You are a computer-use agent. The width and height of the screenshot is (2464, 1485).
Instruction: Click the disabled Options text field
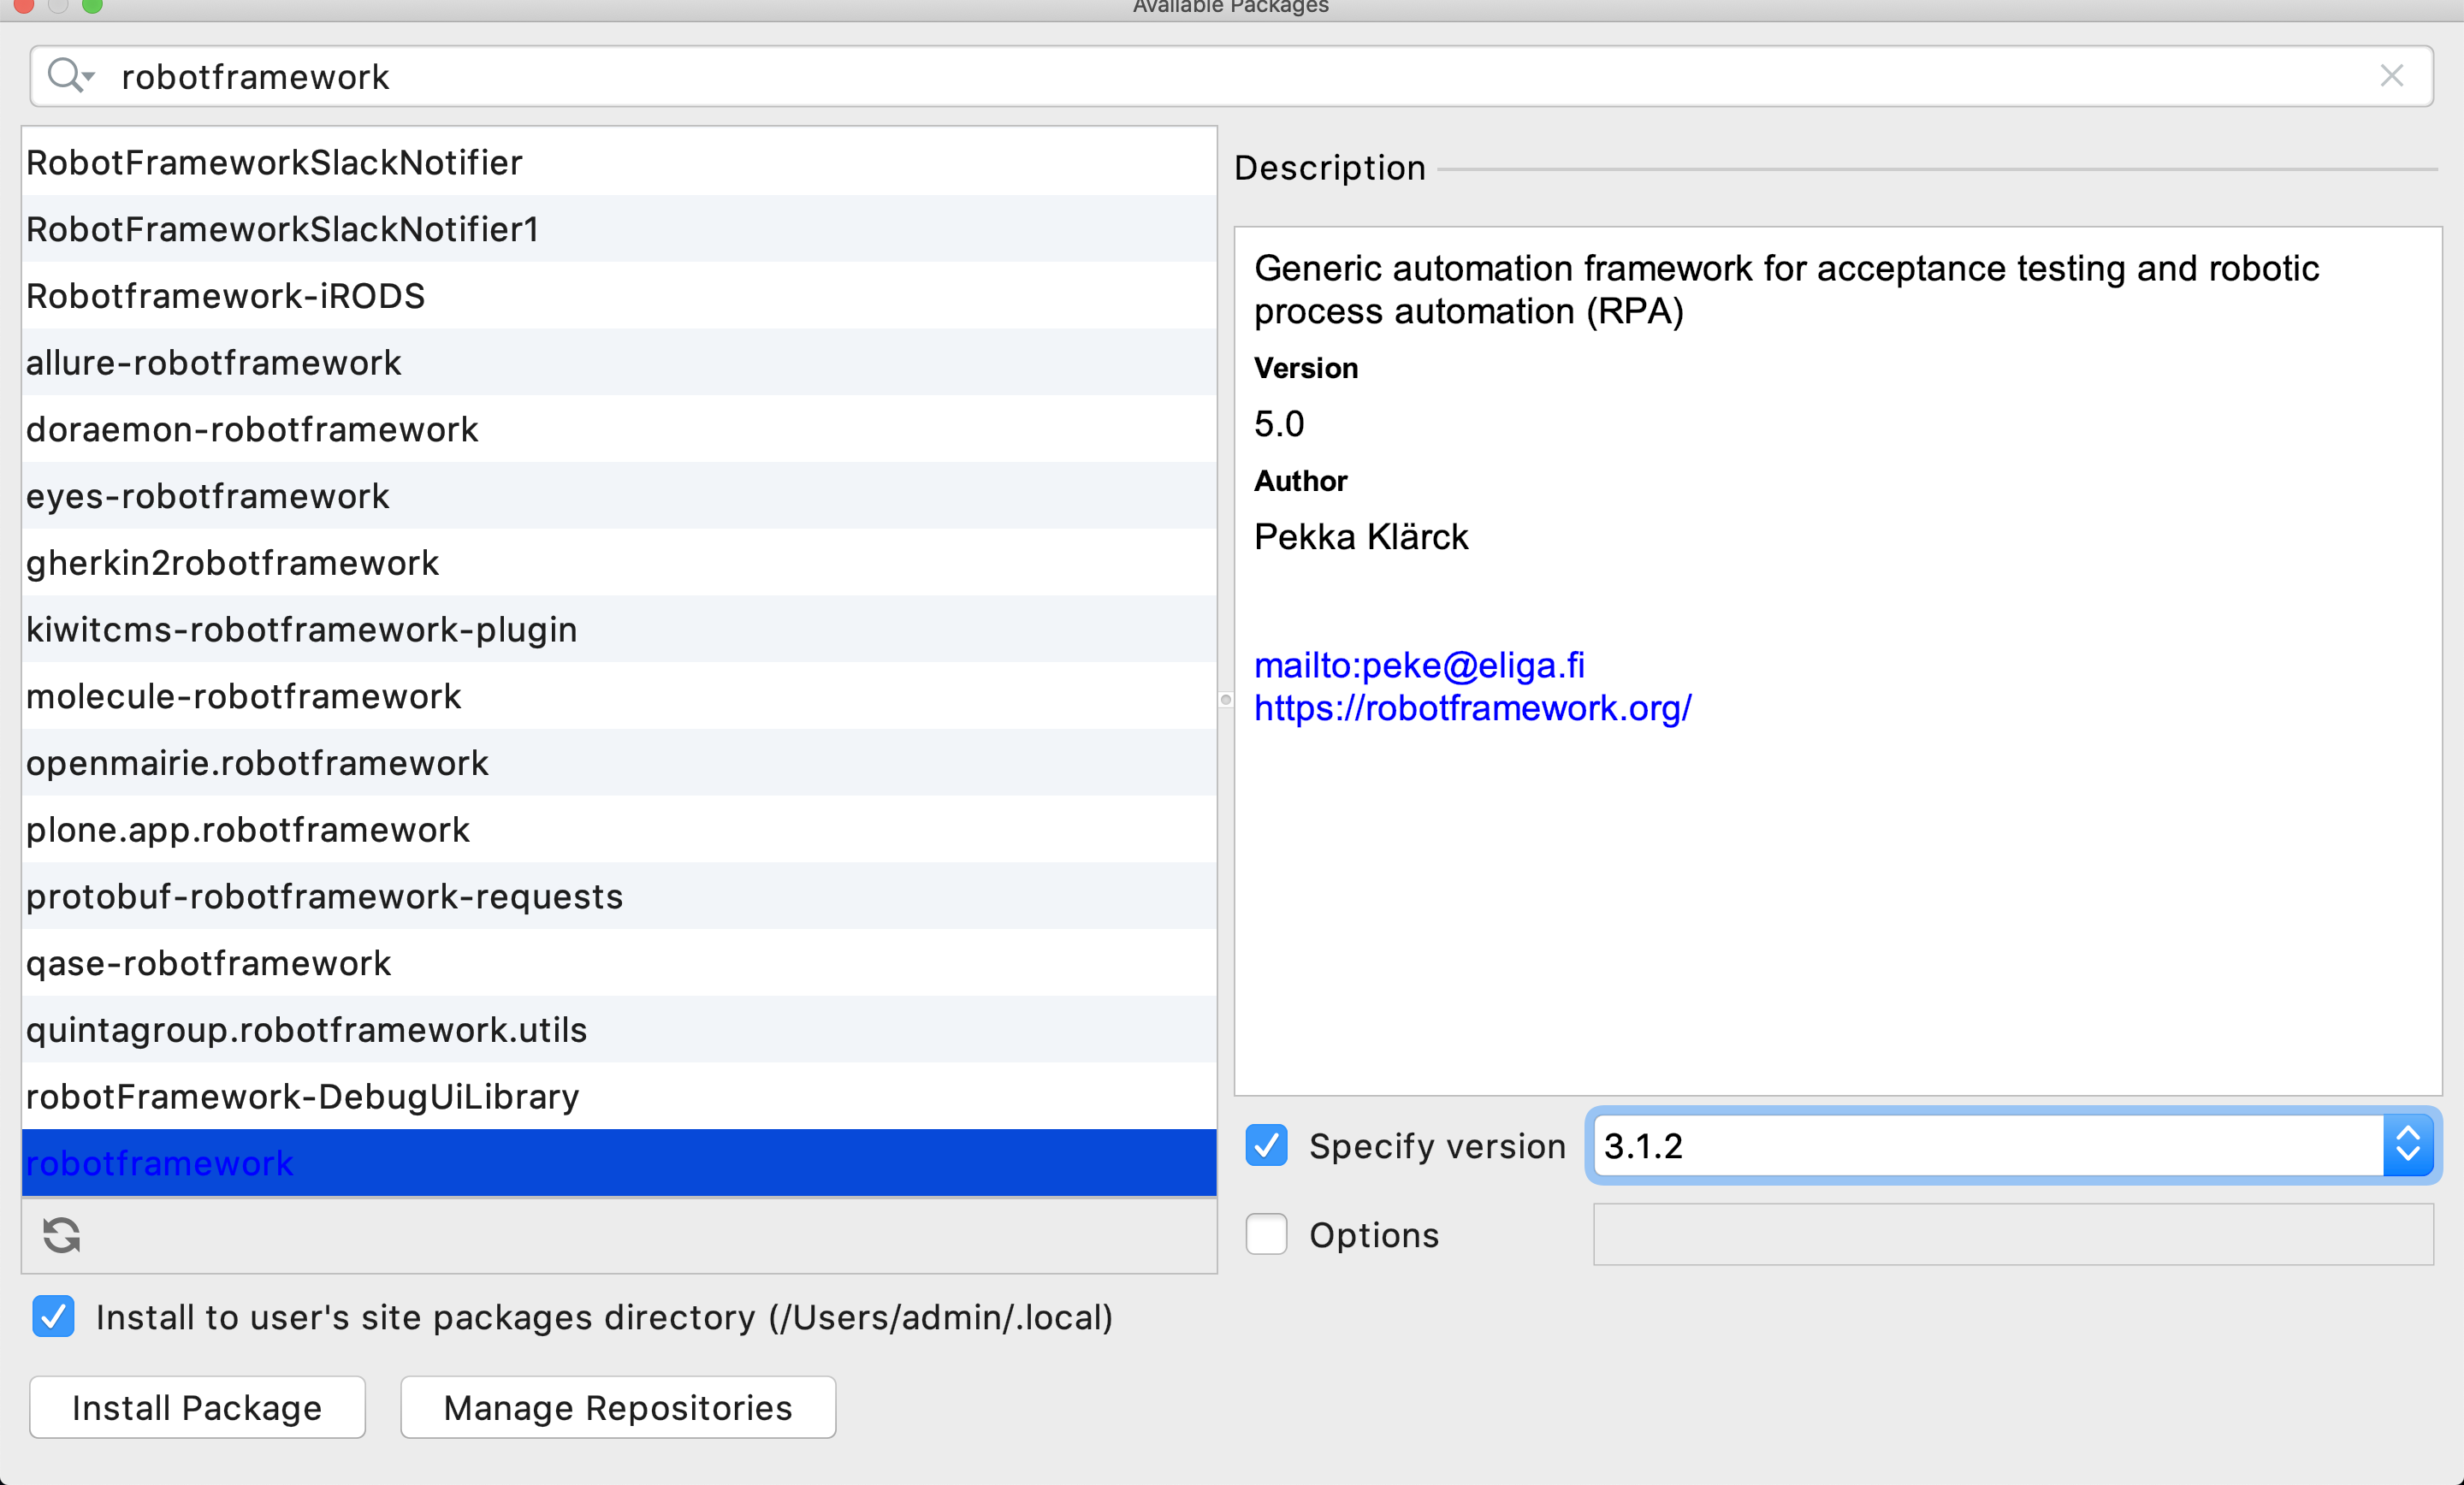[2012, 1234]
